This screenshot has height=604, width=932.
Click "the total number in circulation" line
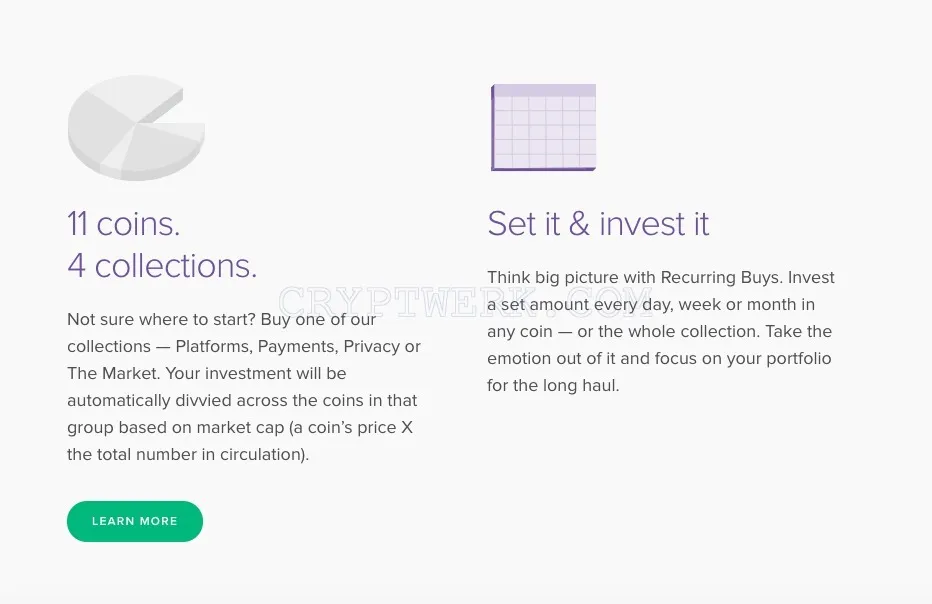click(188, 454)
